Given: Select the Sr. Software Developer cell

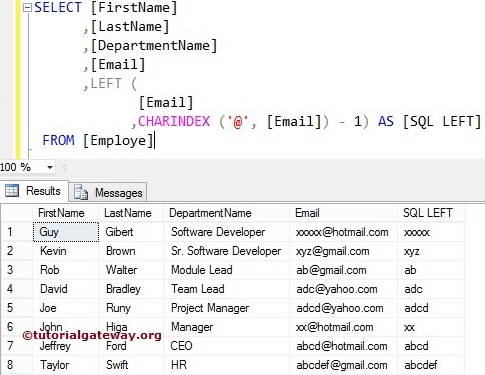Looking at the screenshot, I should [227, 251].
